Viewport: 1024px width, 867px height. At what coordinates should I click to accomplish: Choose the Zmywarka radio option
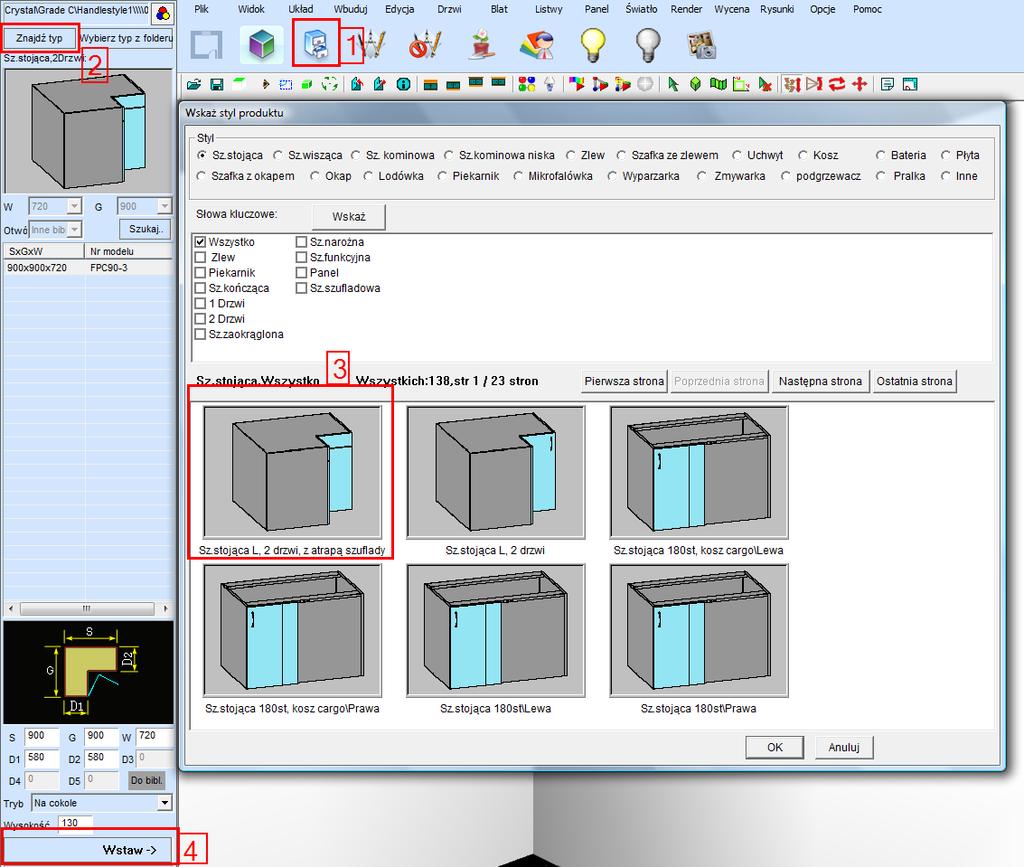click(701, 176)
